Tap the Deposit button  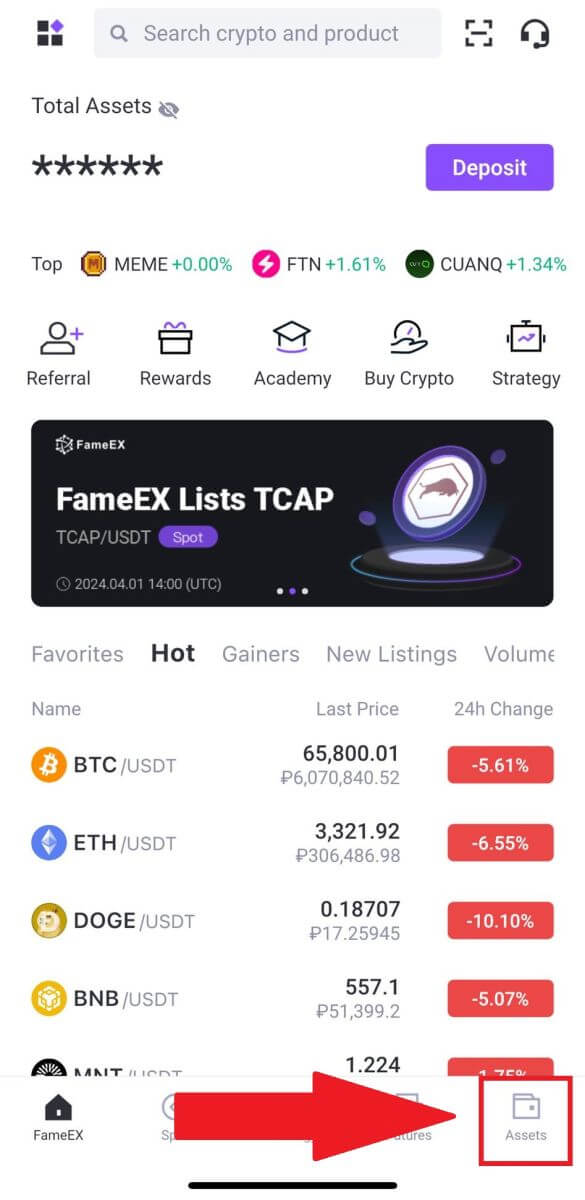coord(489,167)
